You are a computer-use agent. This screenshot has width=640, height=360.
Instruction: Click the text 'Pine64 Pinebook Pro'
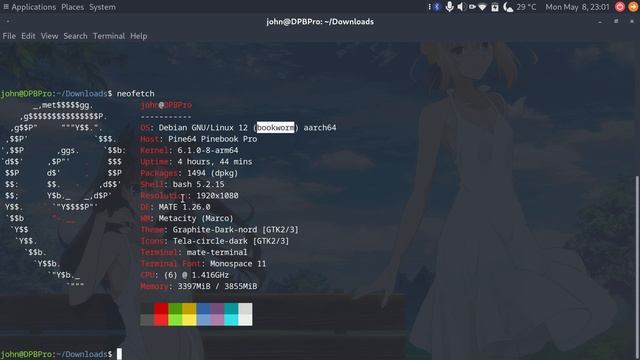[x=213, y=139]
